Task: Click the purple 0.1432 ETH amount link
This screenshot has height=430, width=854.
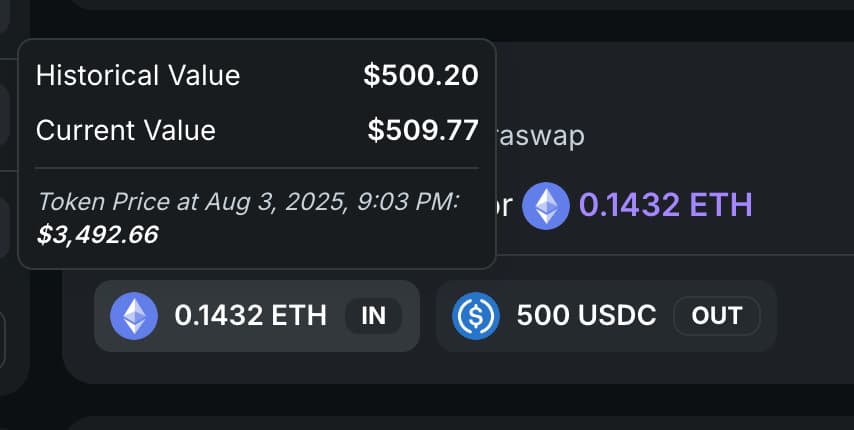Action: [x=665, y=205]
